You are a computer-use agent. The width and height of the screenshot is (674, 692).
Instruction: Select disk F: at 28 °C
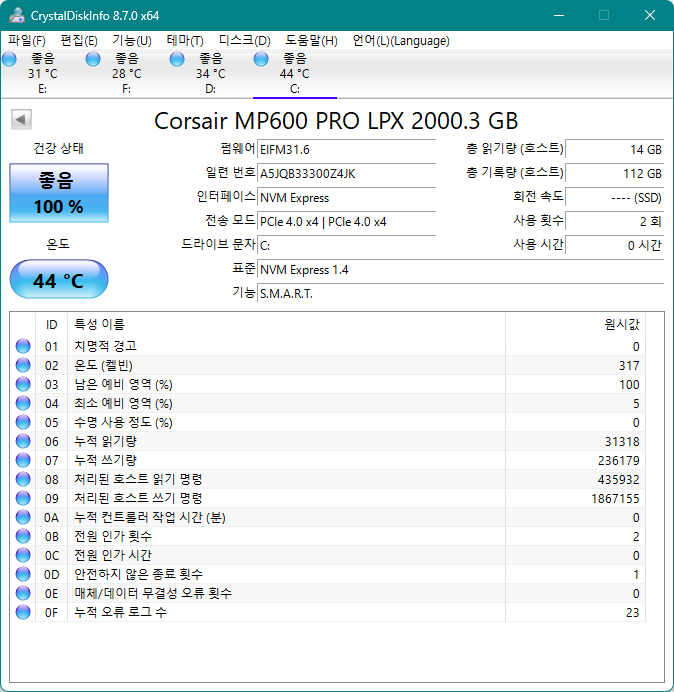[x=127, y=73]
